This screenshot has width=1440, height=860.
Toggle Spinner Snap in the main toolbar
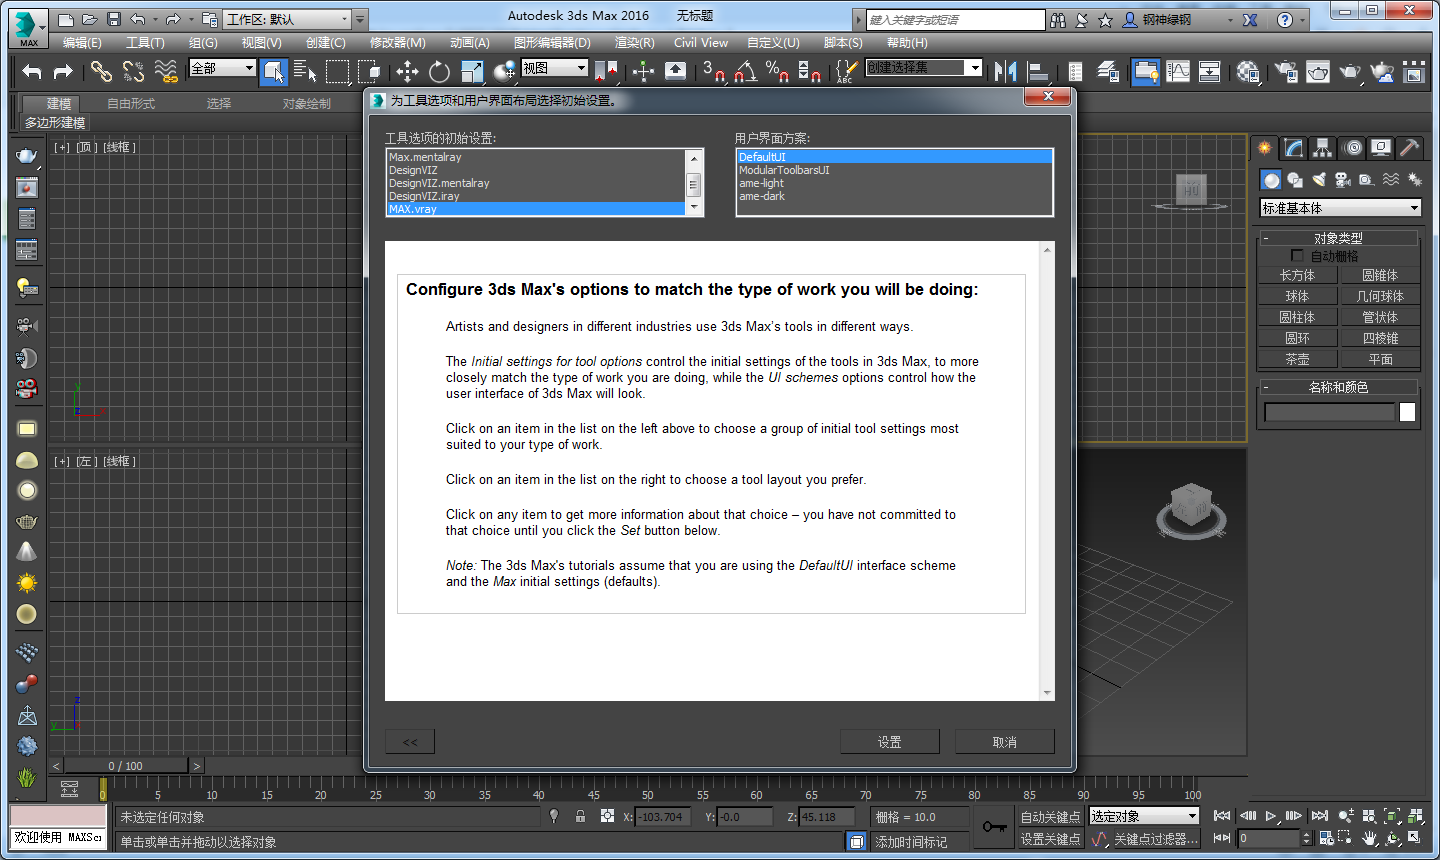click(x=810, y=71)
